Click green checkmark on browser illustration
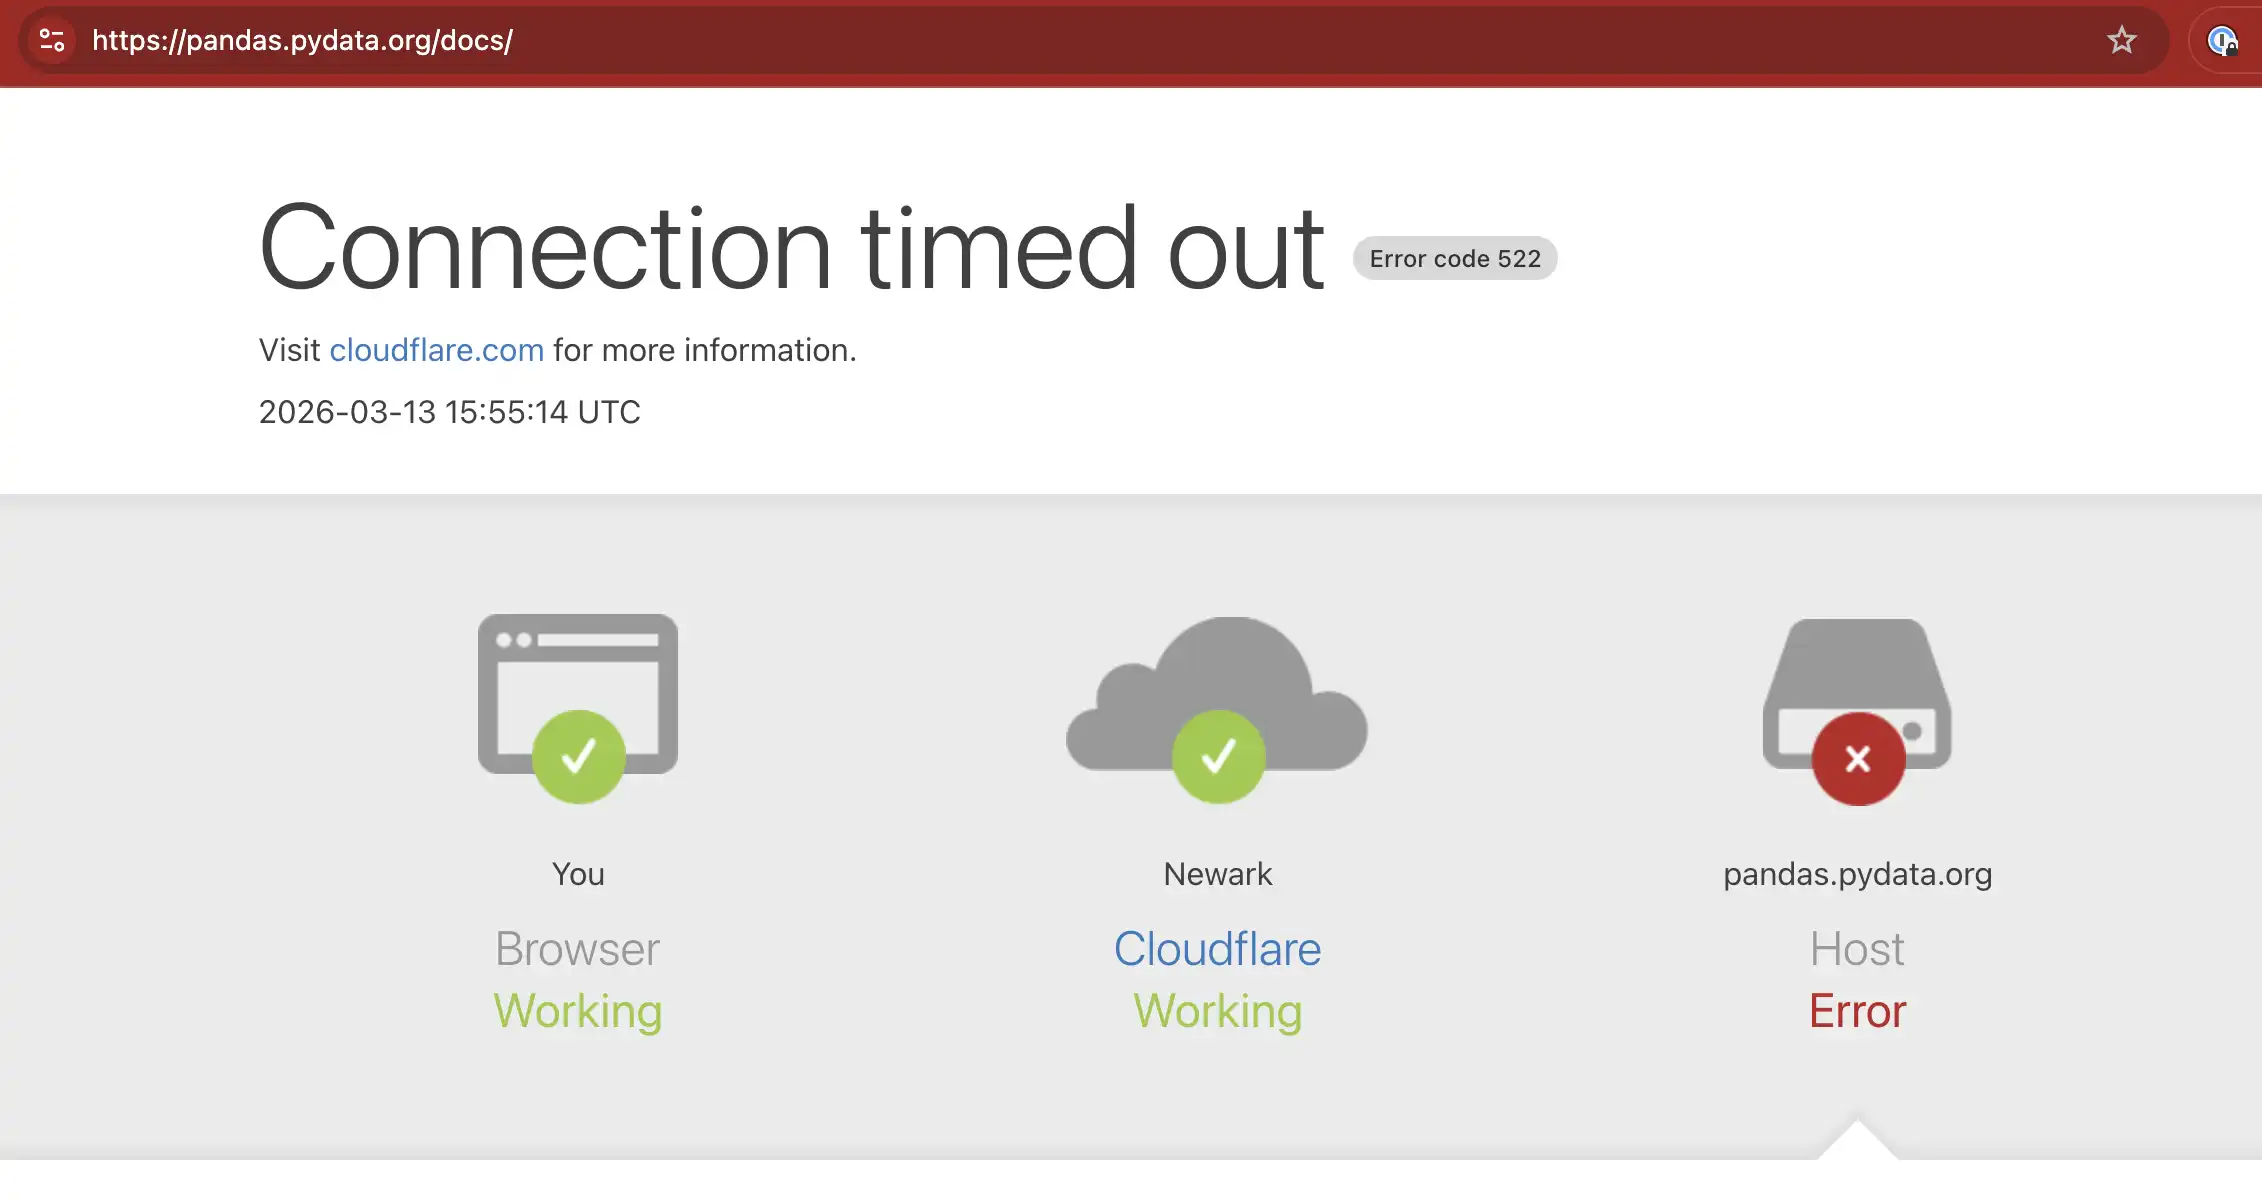Image resolution: width=2262 pixels, height=1200 pixels. [578, 757]
